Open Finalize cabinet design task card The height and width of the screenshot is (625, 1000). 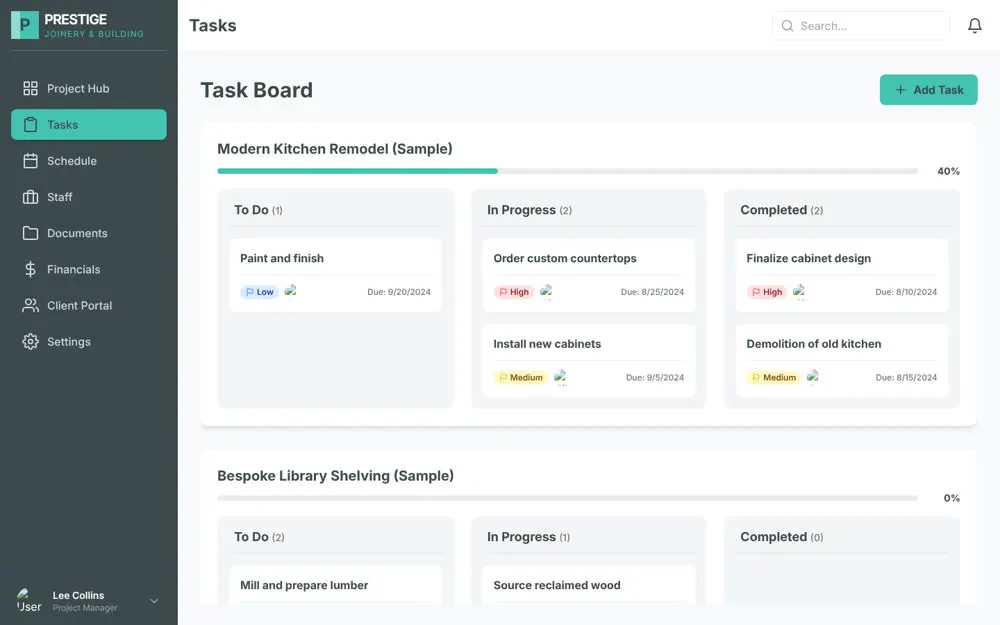pos(842,275)
